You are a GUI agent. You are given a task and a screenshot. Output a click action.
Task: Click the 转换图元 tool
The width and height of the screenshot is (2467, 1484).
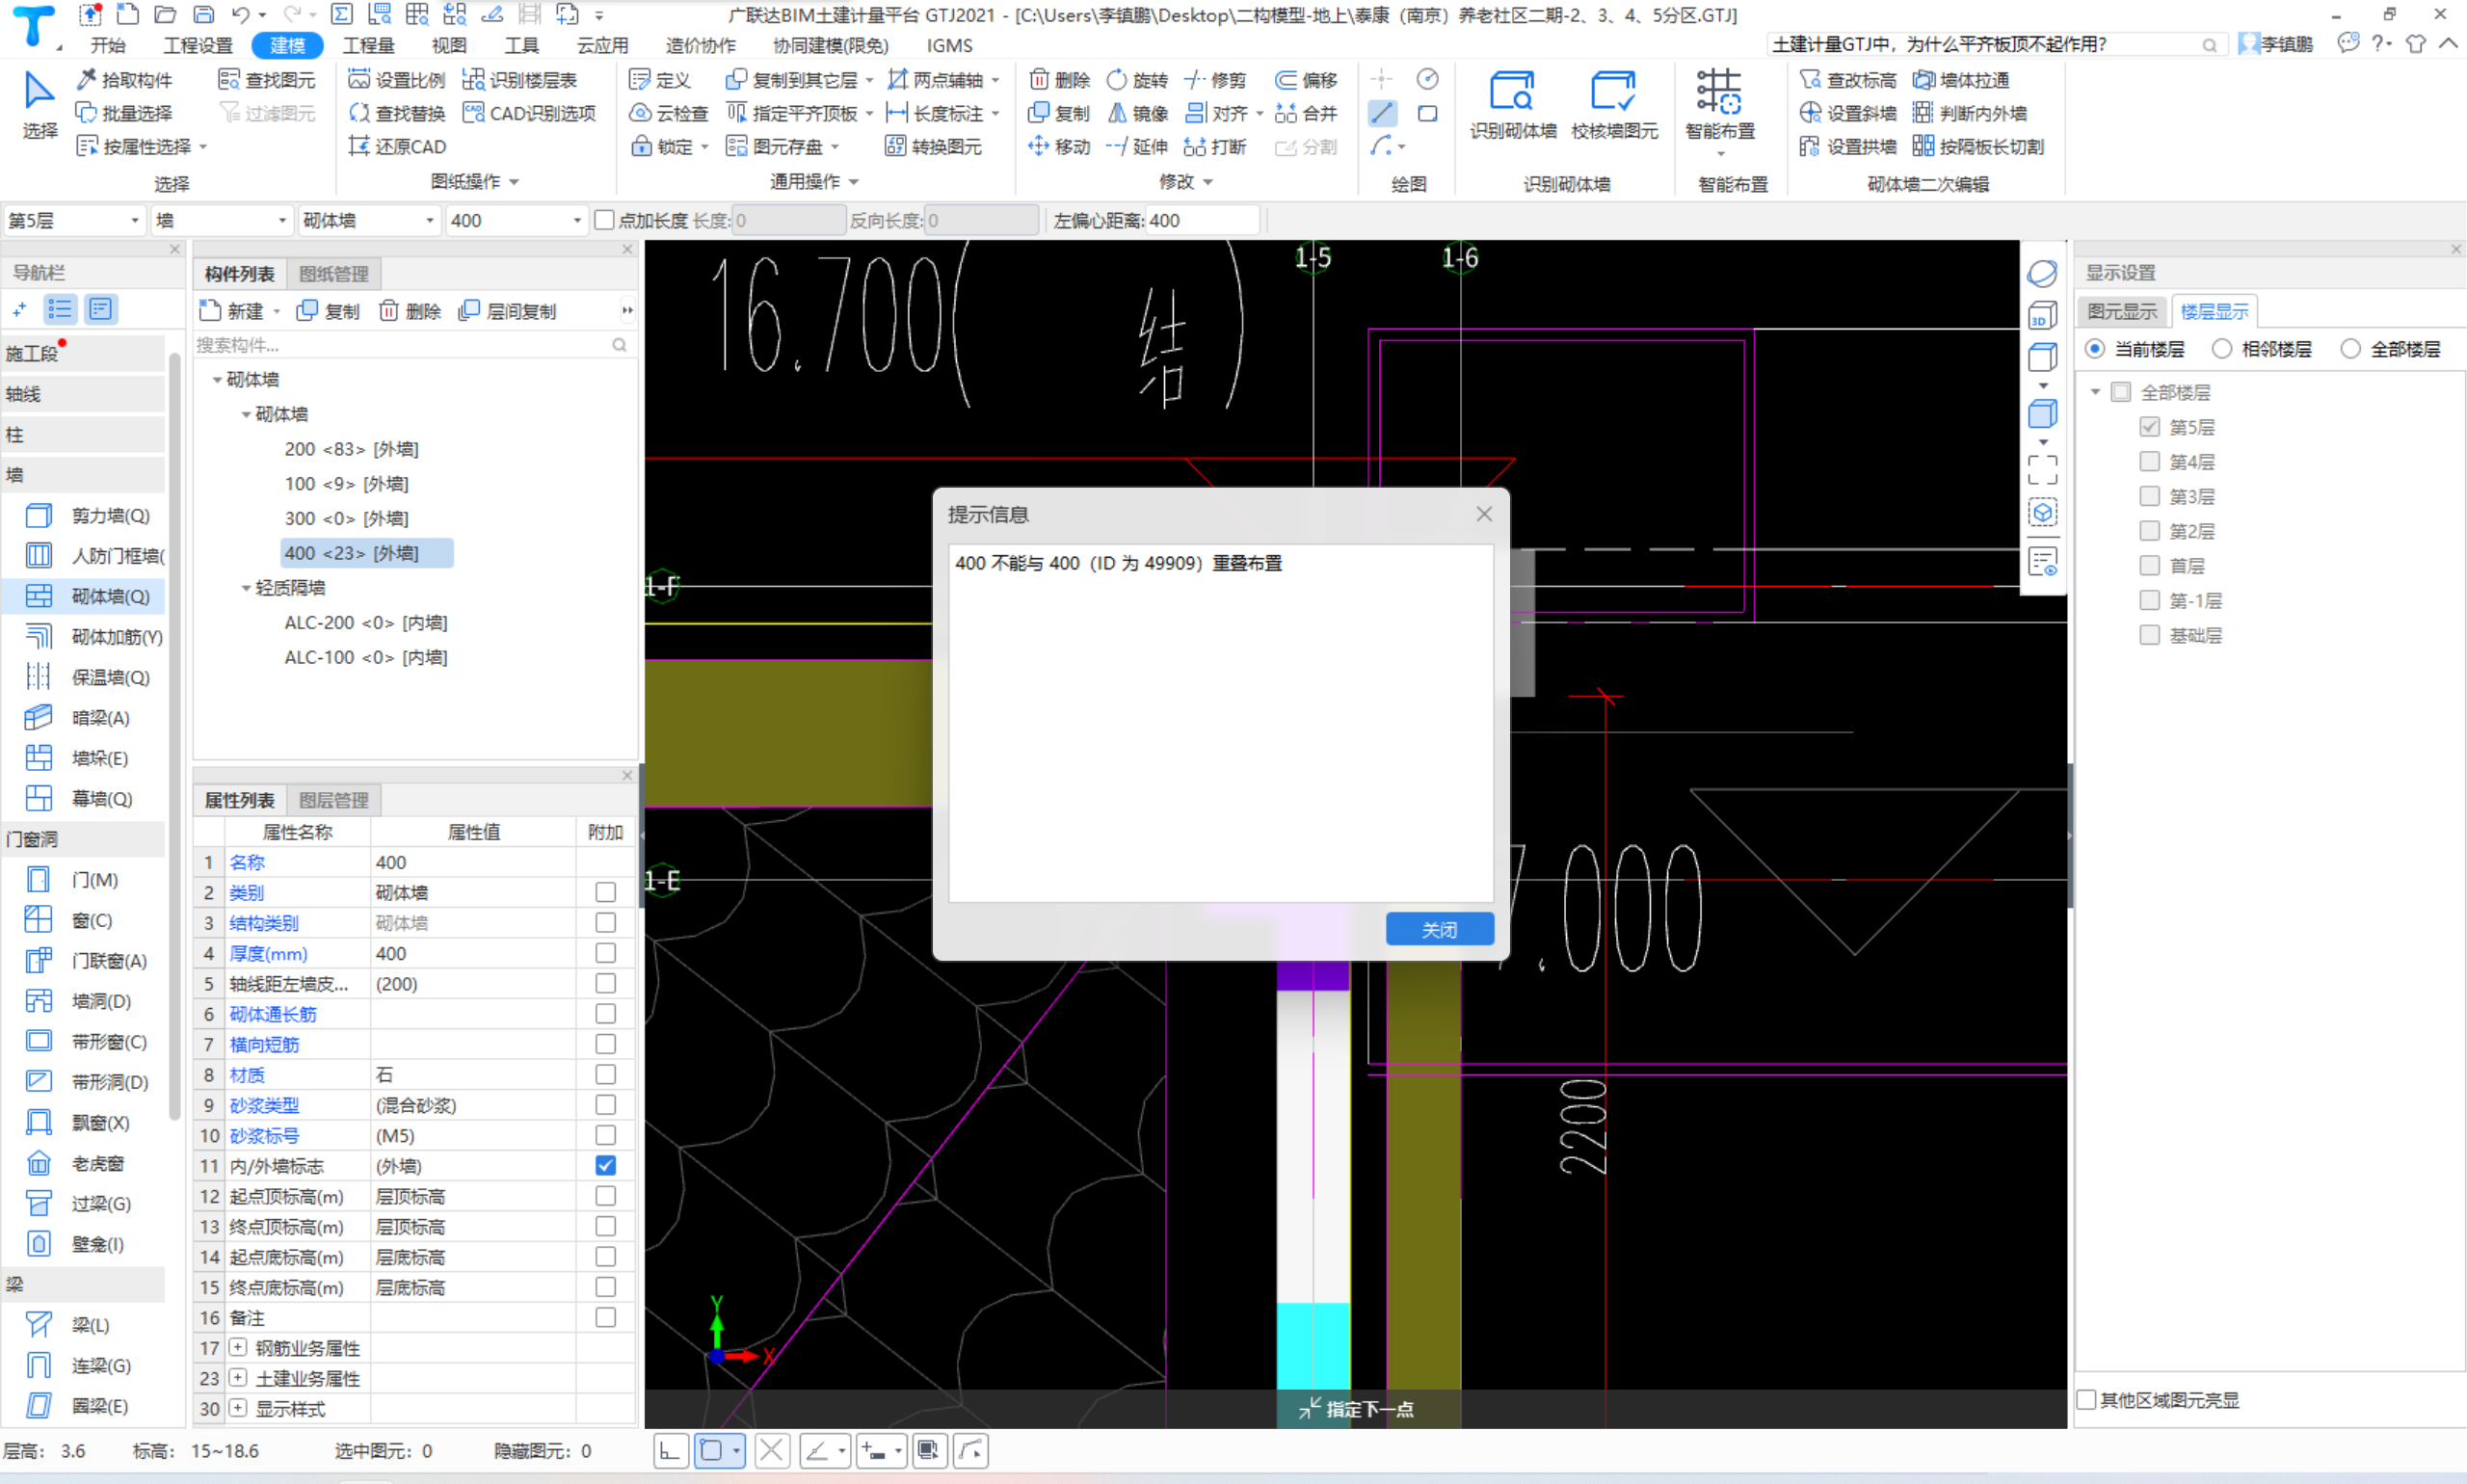934,146
